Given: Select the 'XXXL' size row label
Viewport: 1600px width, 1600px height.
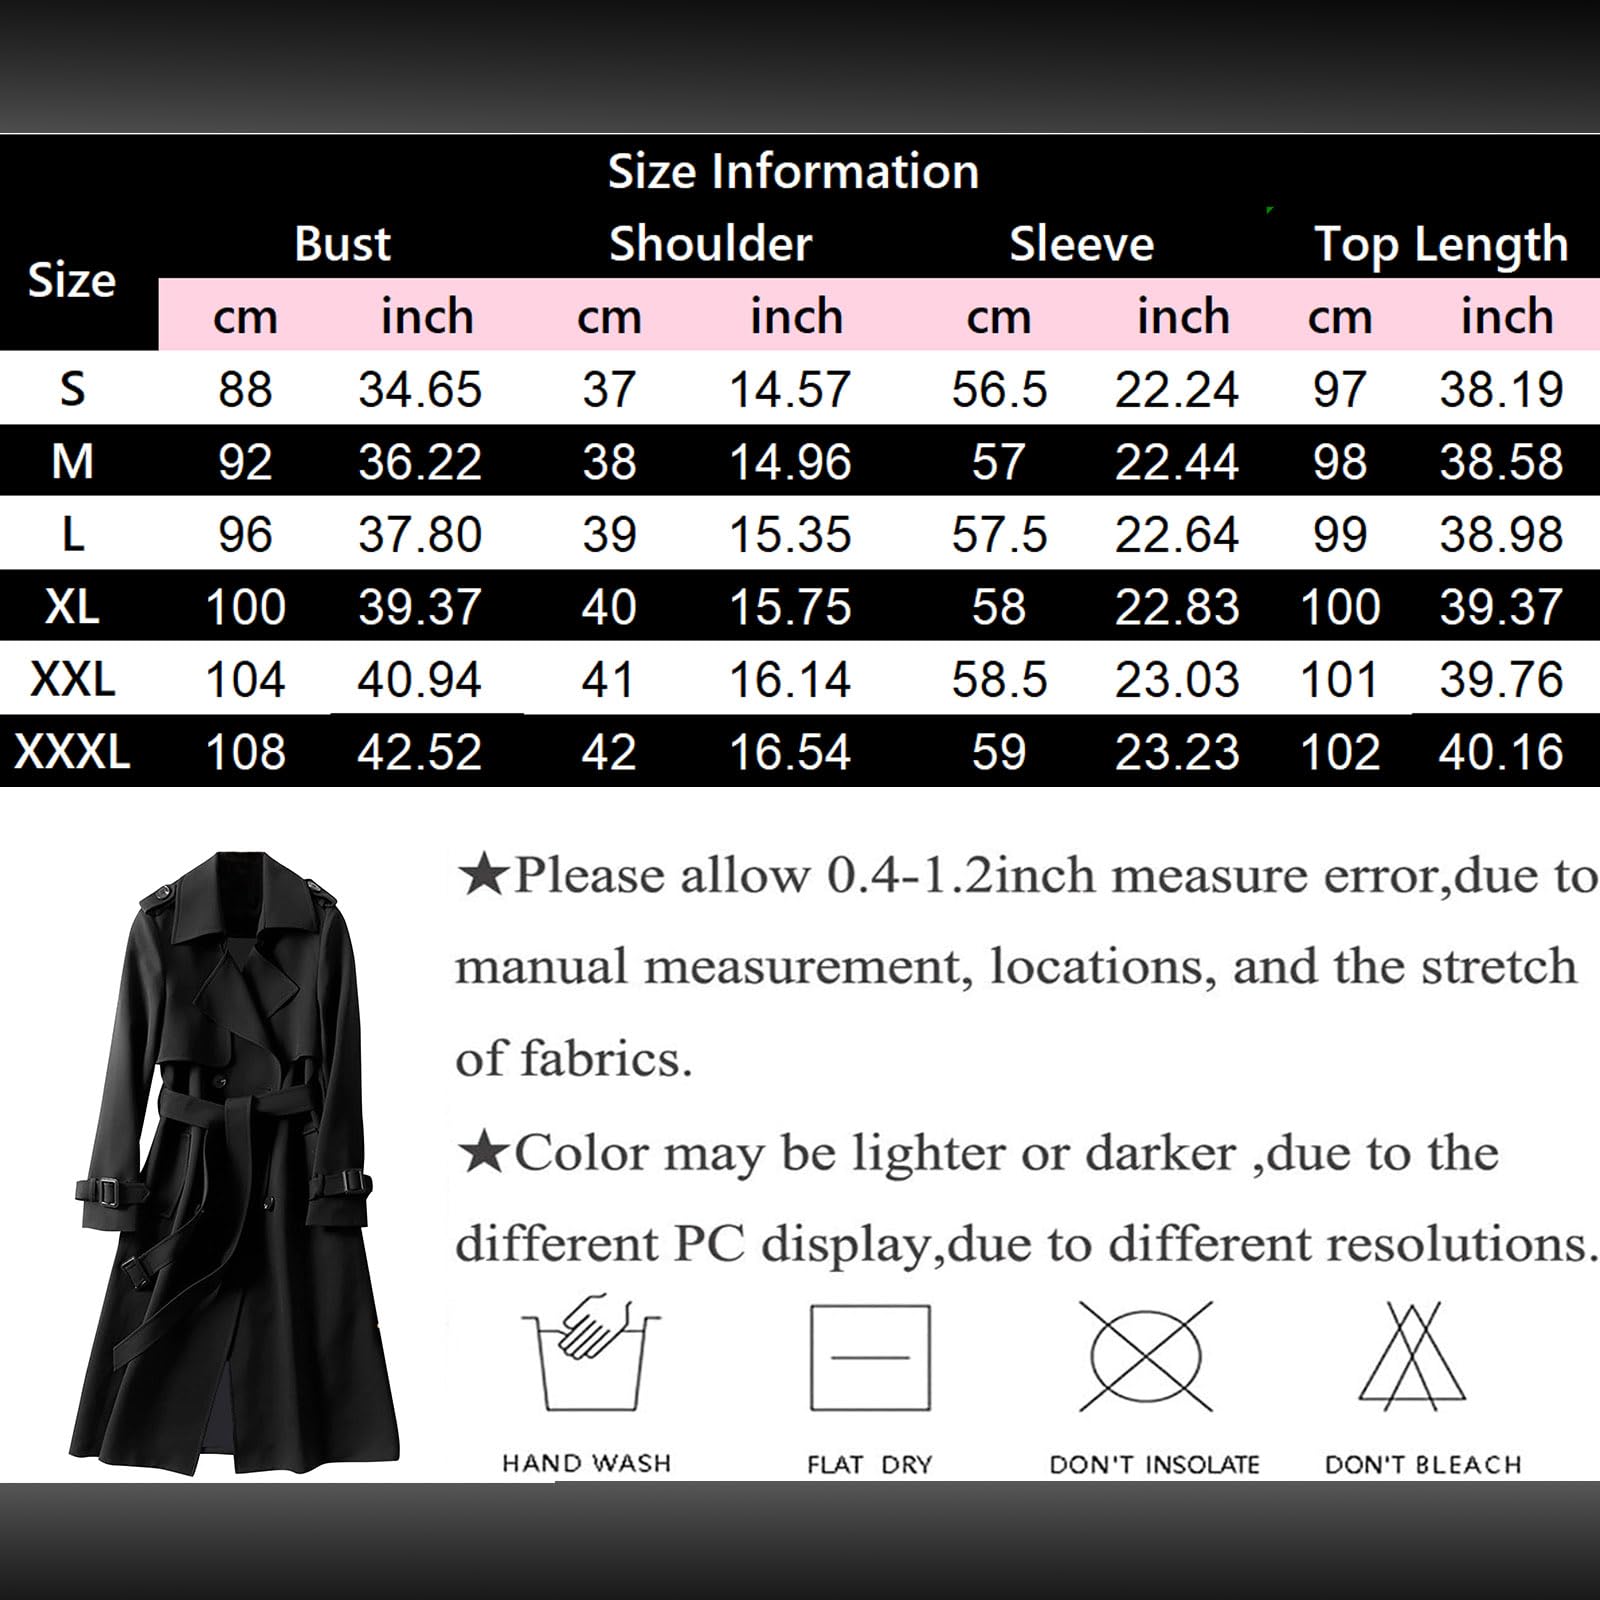Looking at the screenshot, I should 72,751.
